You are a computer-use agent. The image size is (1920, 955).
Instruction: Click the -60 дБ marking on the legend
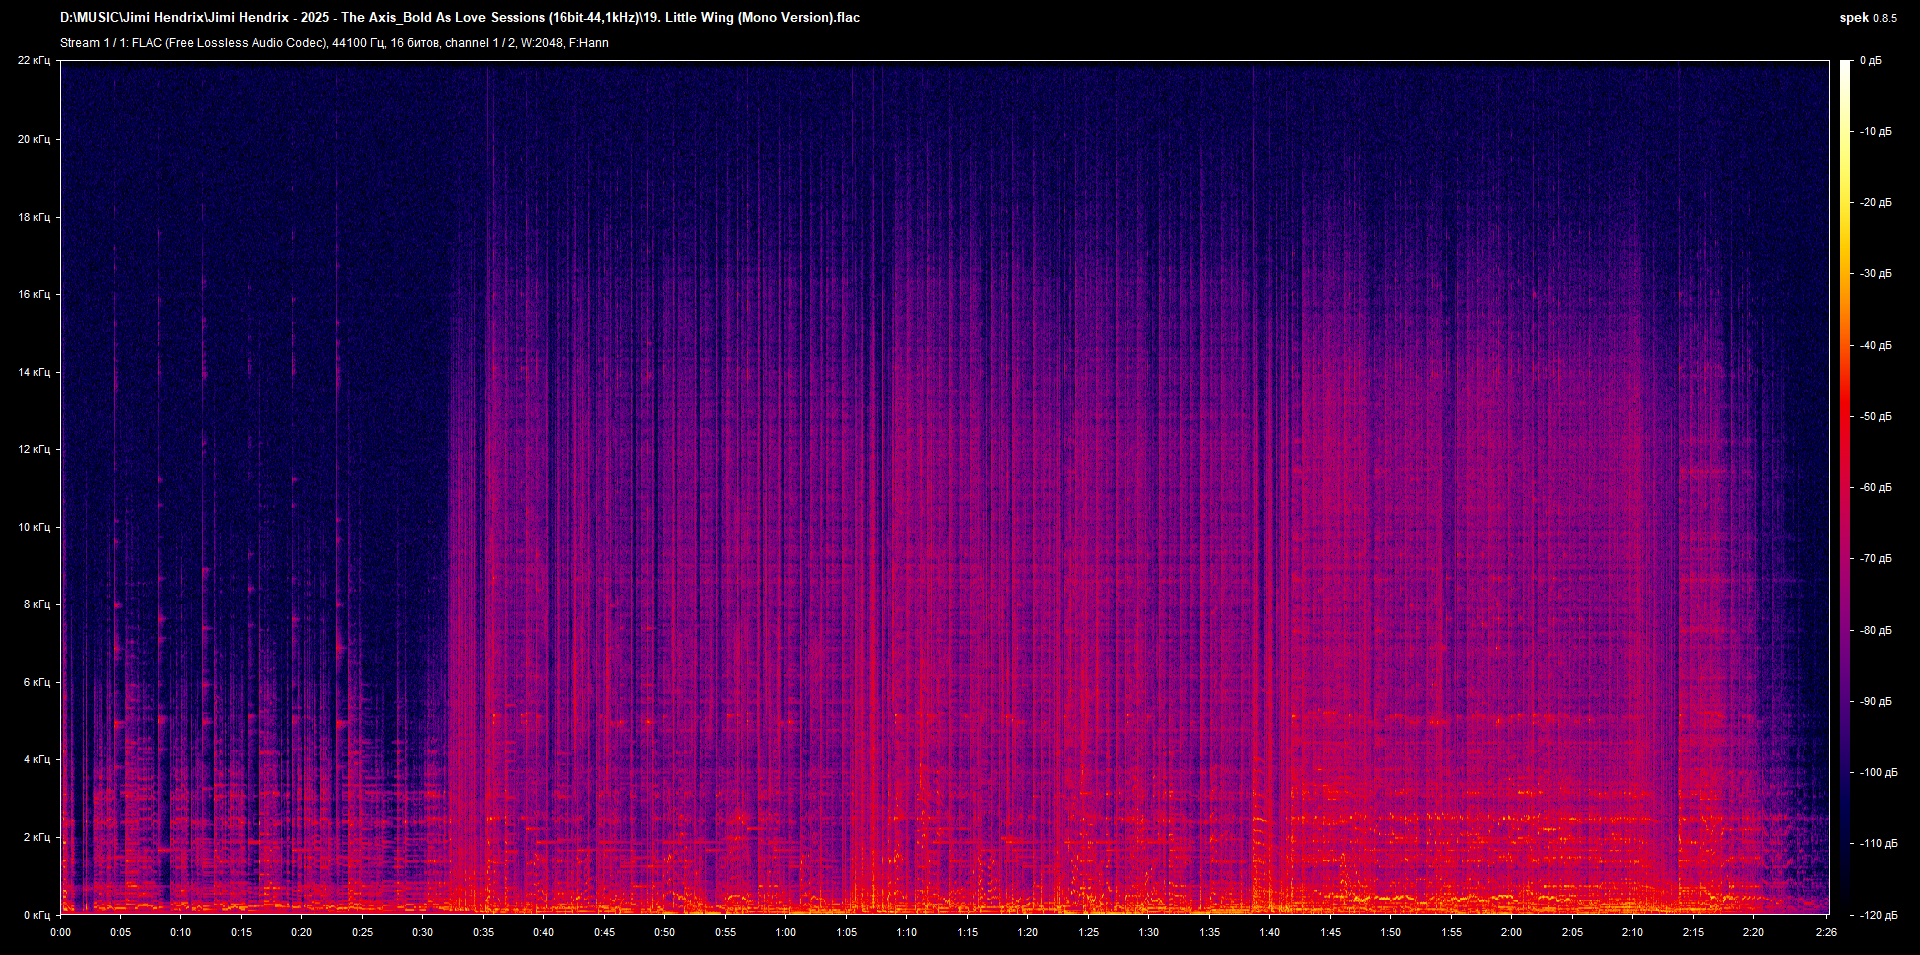tap(1874, 487)
